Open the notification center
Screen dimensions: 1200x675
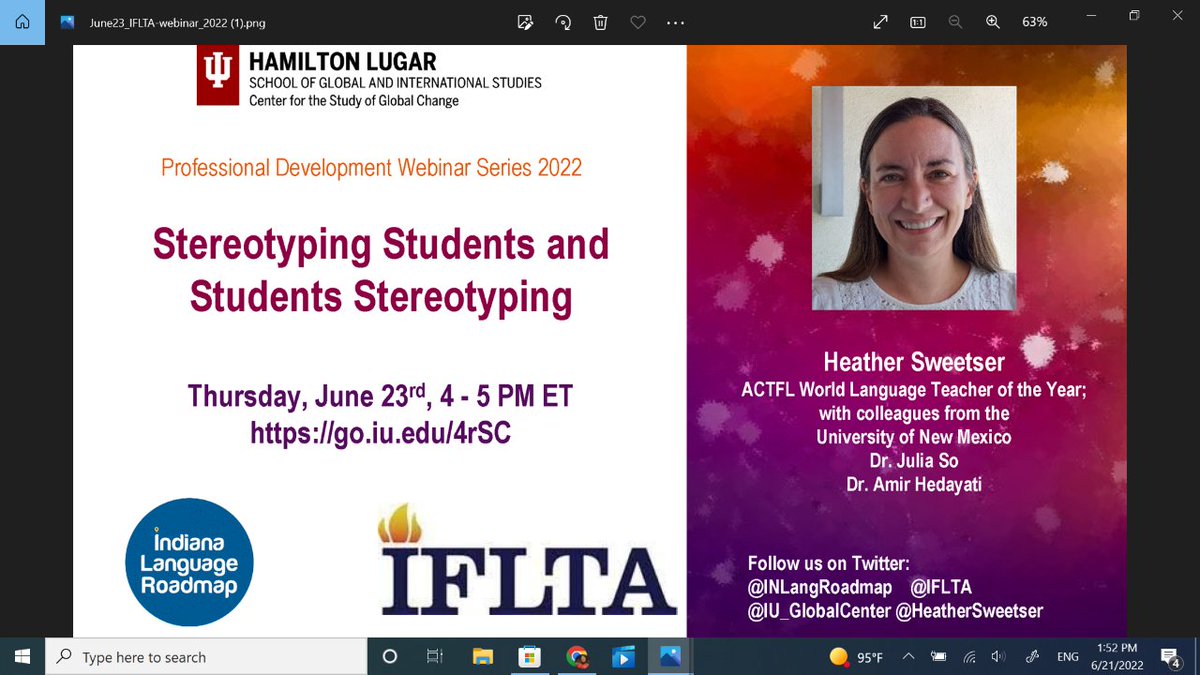tap(1170, 656)
